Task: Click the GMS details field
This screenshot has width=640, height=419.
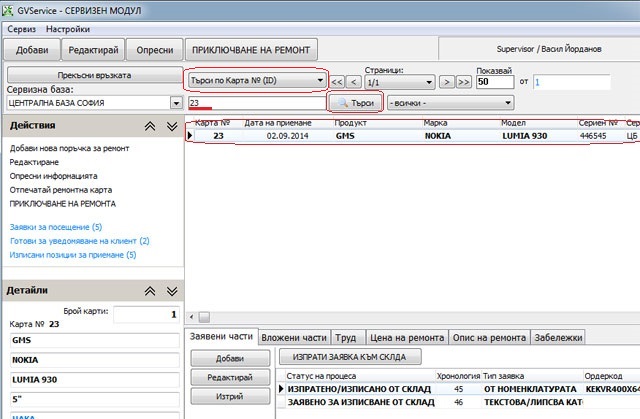Action: click(x=95, y=340)
